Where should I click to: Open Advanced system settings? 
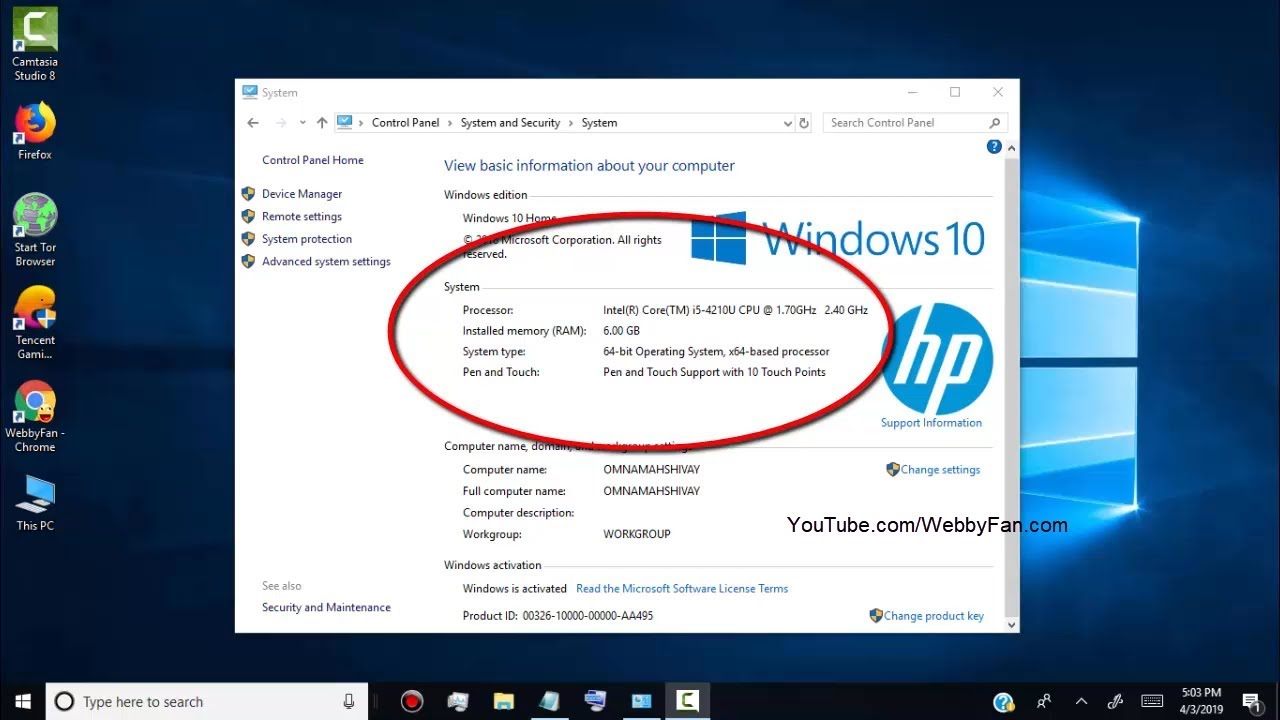(x=326, y=262)
